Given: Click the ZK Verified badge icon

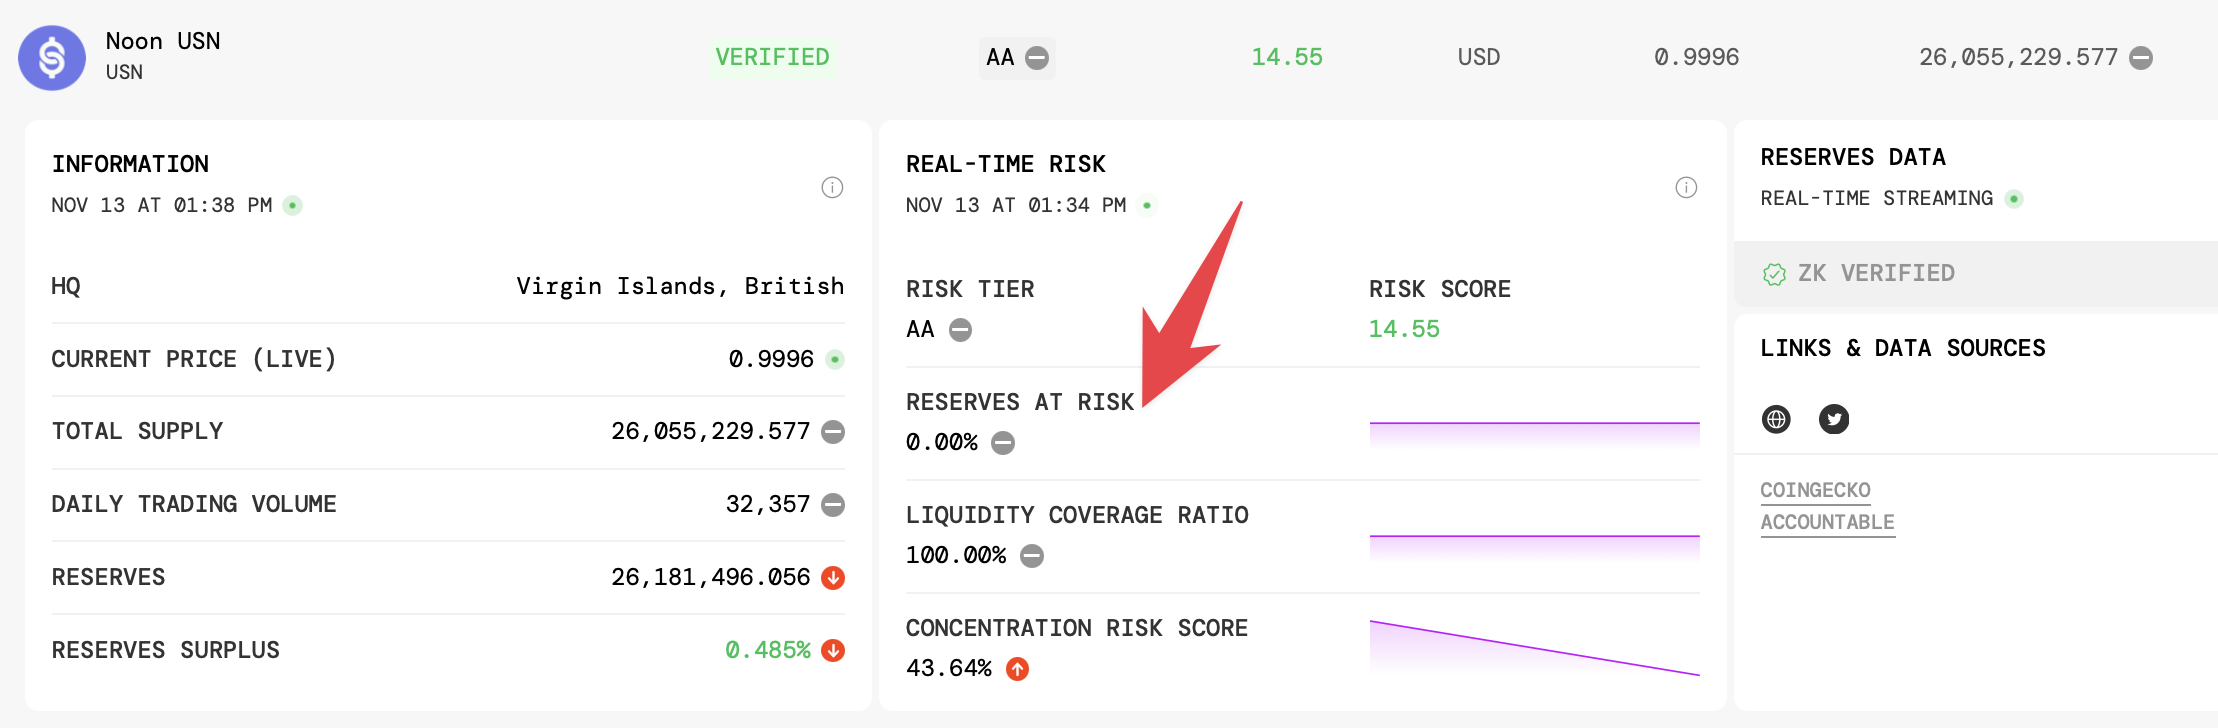Looking at the screenshot, I should click(1774, 274).
